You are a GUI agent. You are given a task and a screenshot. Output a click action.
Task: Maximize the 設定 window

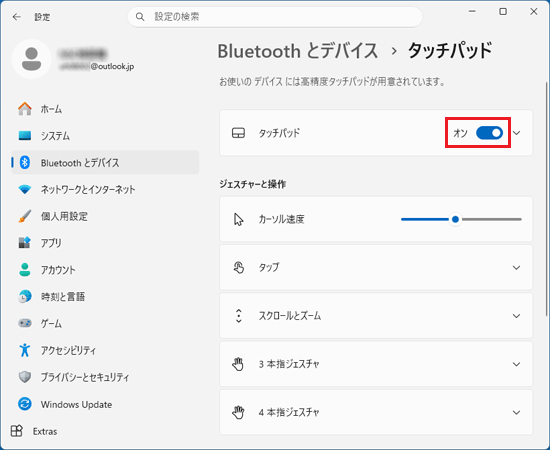503,12
